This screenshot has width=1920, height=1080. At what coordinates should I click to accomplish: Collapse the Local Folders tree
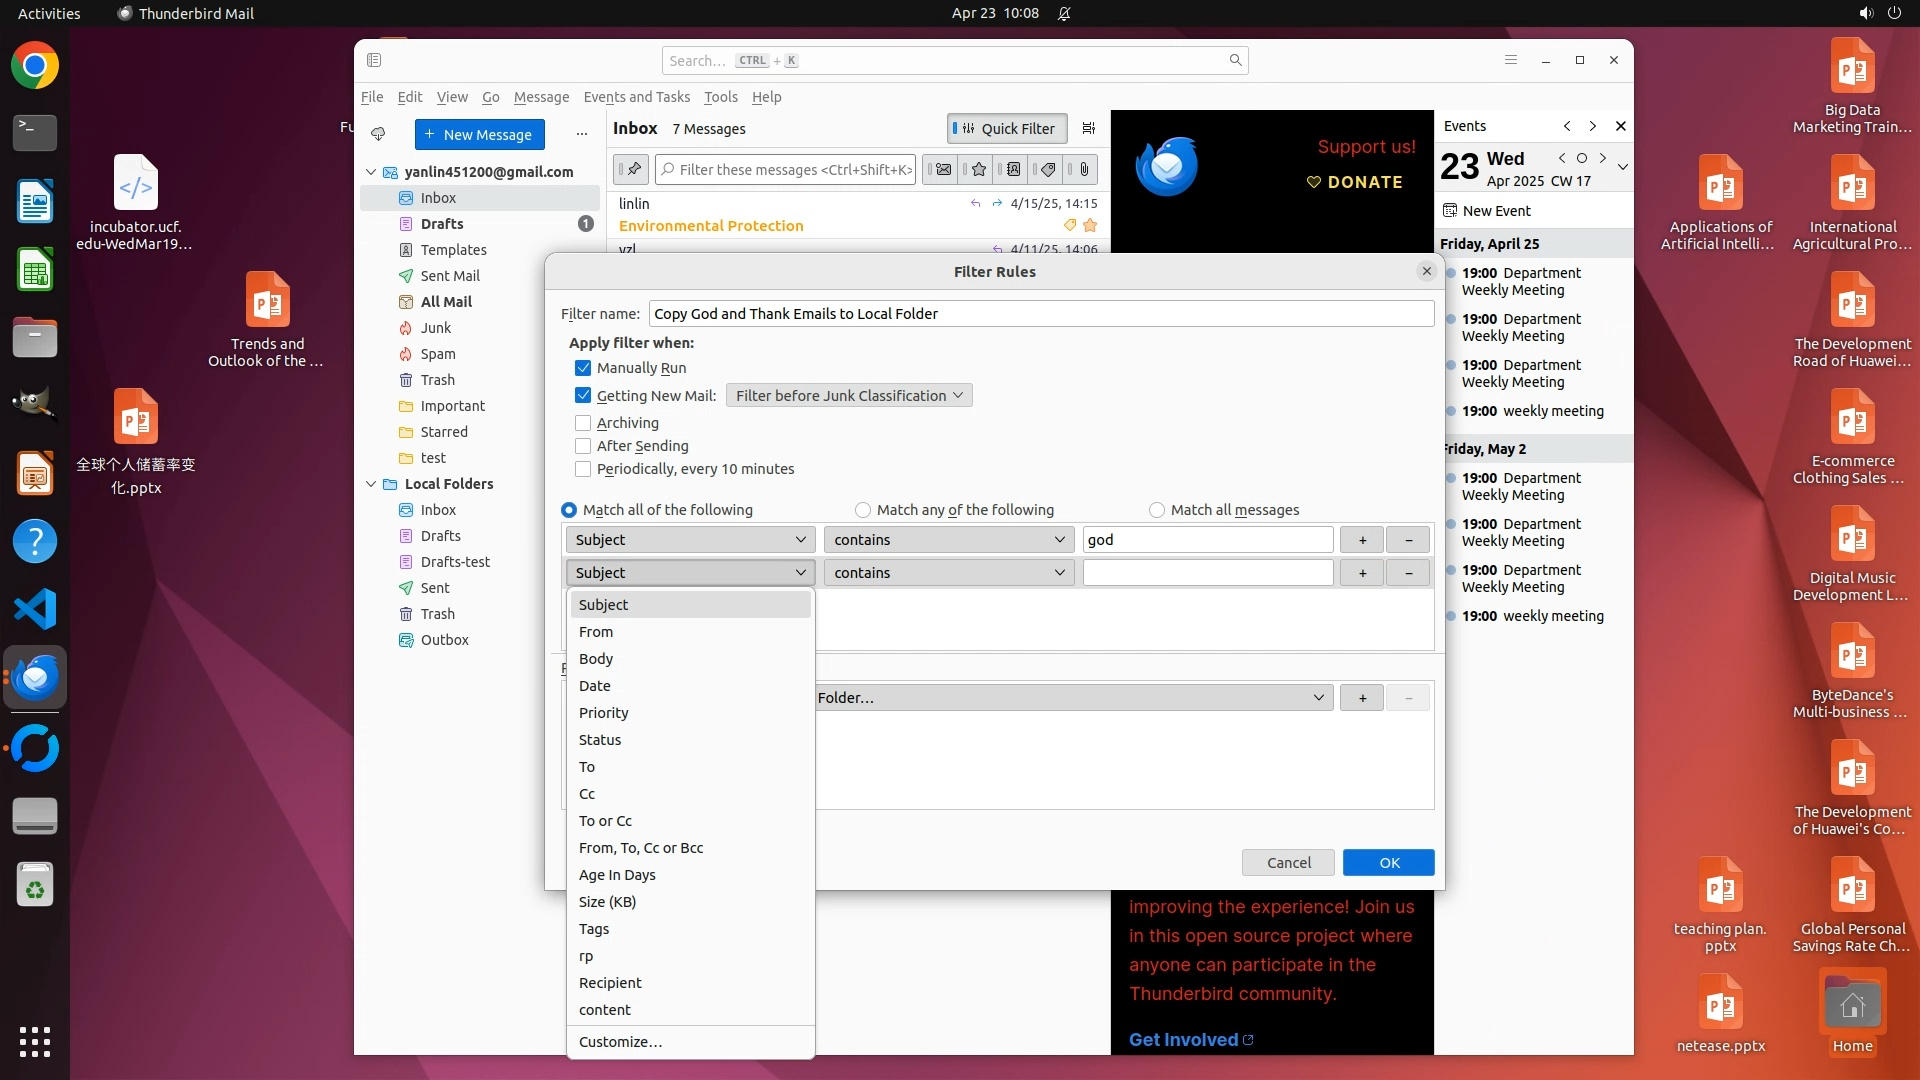(x=371, y=484)
